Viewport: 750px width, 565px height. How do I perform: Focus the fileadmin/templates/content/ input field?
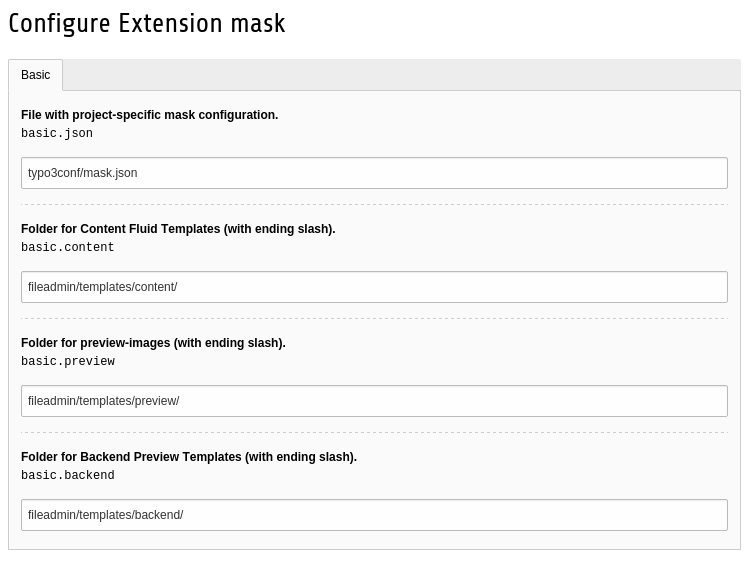374,287
